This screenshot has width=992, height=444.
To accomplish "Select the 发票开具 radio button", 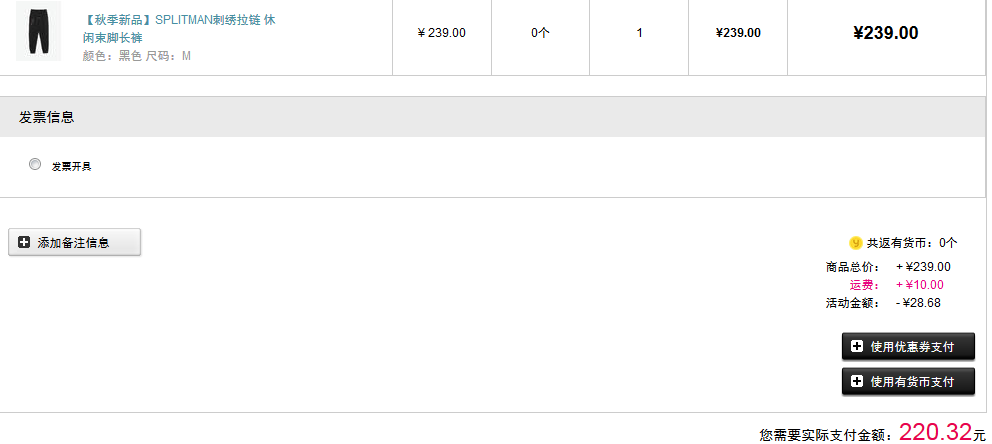I will click(x=35, y=164).
